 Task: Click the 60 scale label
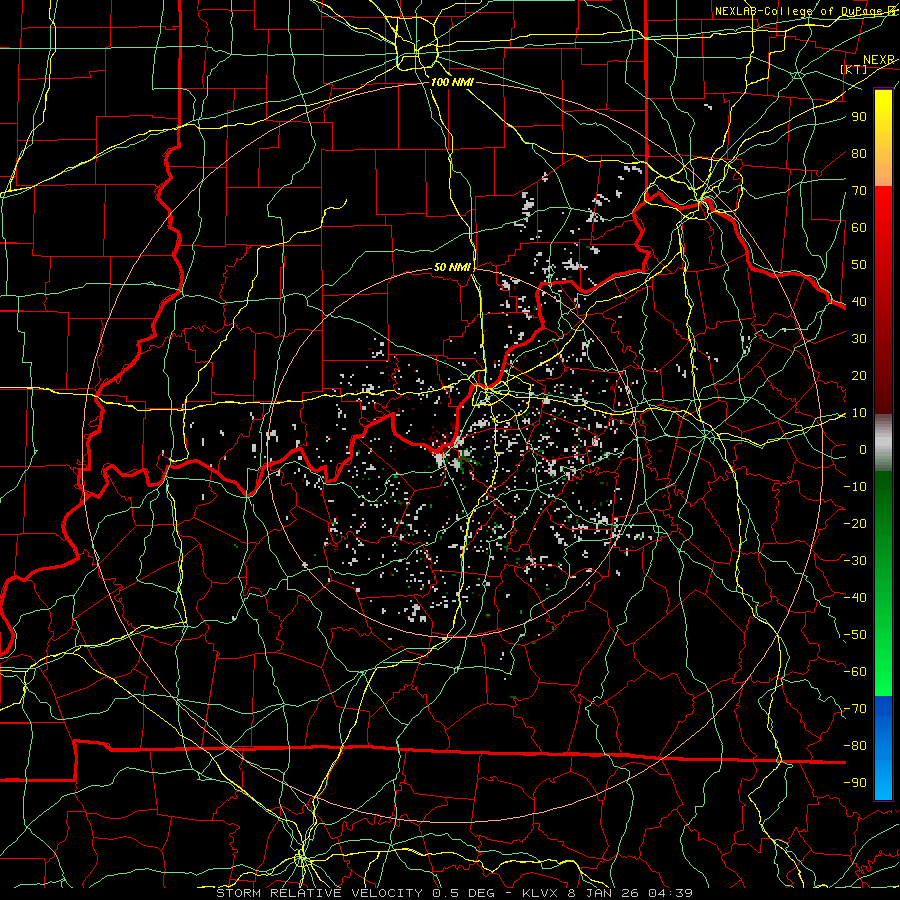[859, 227]
